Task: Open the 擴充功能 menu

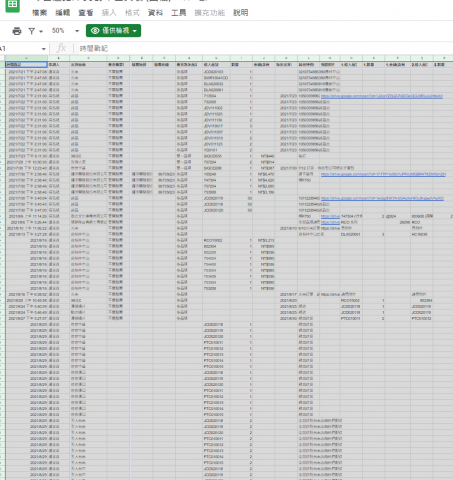Action: point(210,13)
